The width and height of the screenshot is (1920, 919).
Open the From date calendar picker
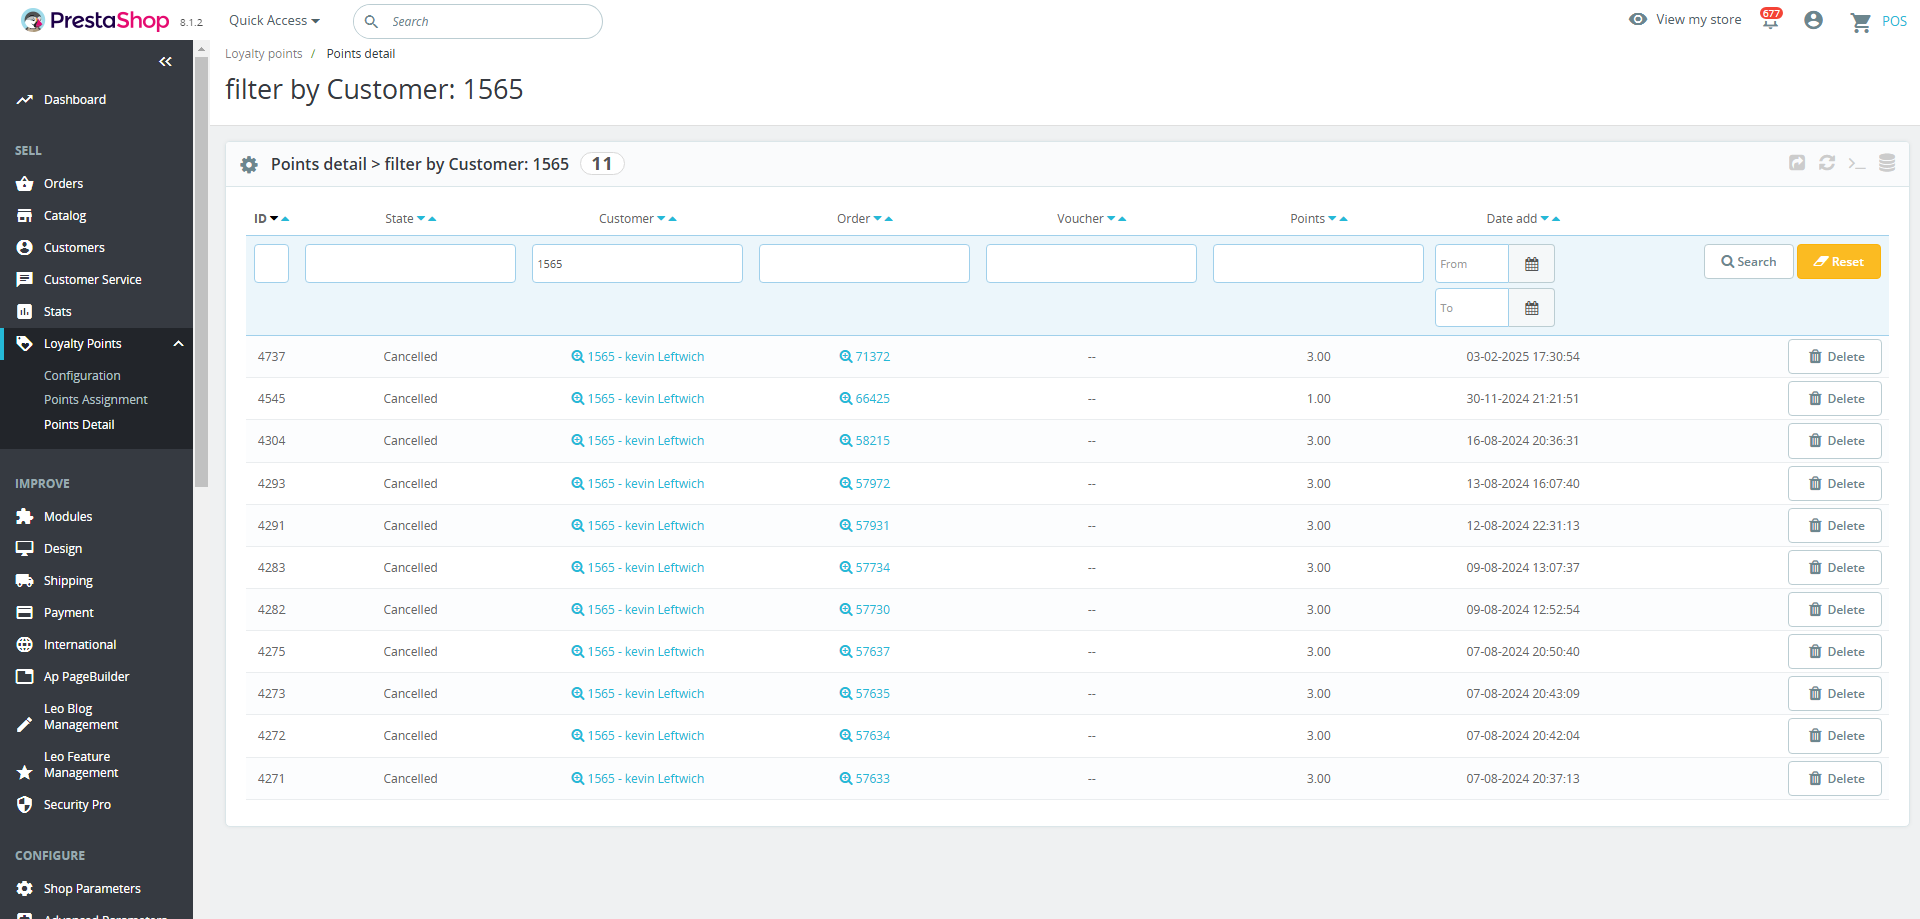pyautogui.click(x=1531, y=264)
